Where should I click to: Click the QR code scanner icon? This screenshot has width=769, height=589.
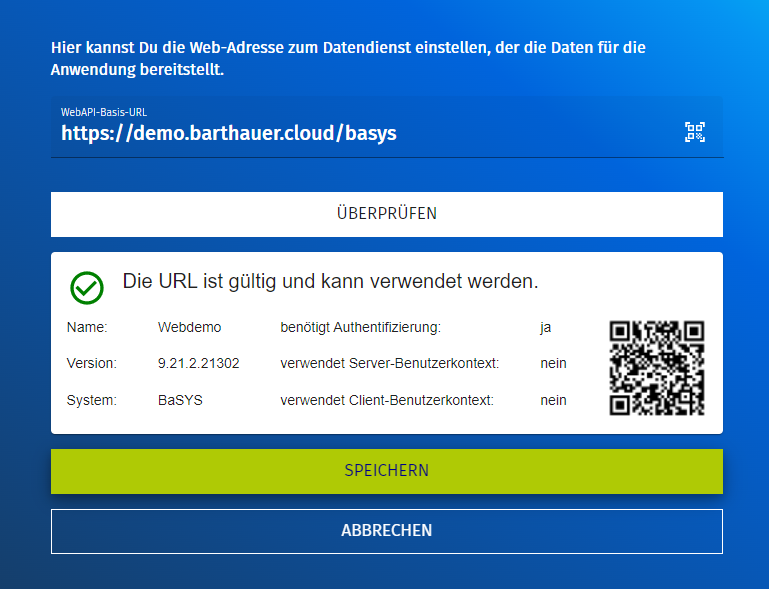(694, 132)
